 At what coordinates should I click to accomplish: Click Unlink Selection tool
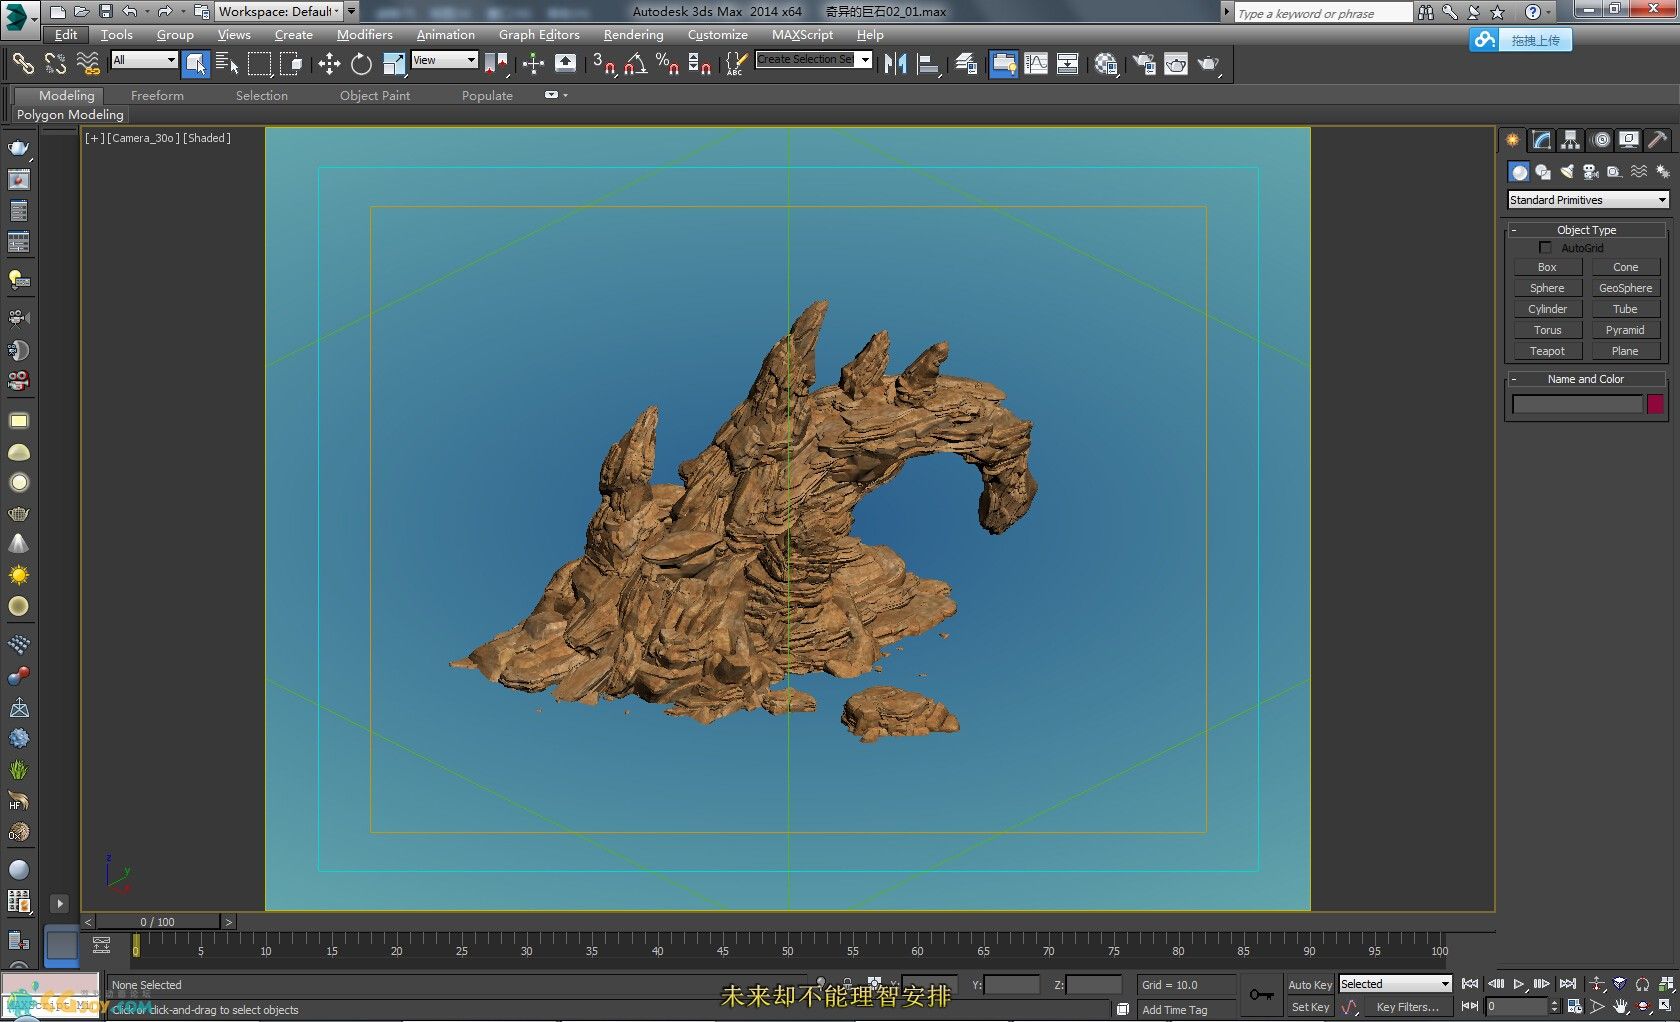[55, 64]
